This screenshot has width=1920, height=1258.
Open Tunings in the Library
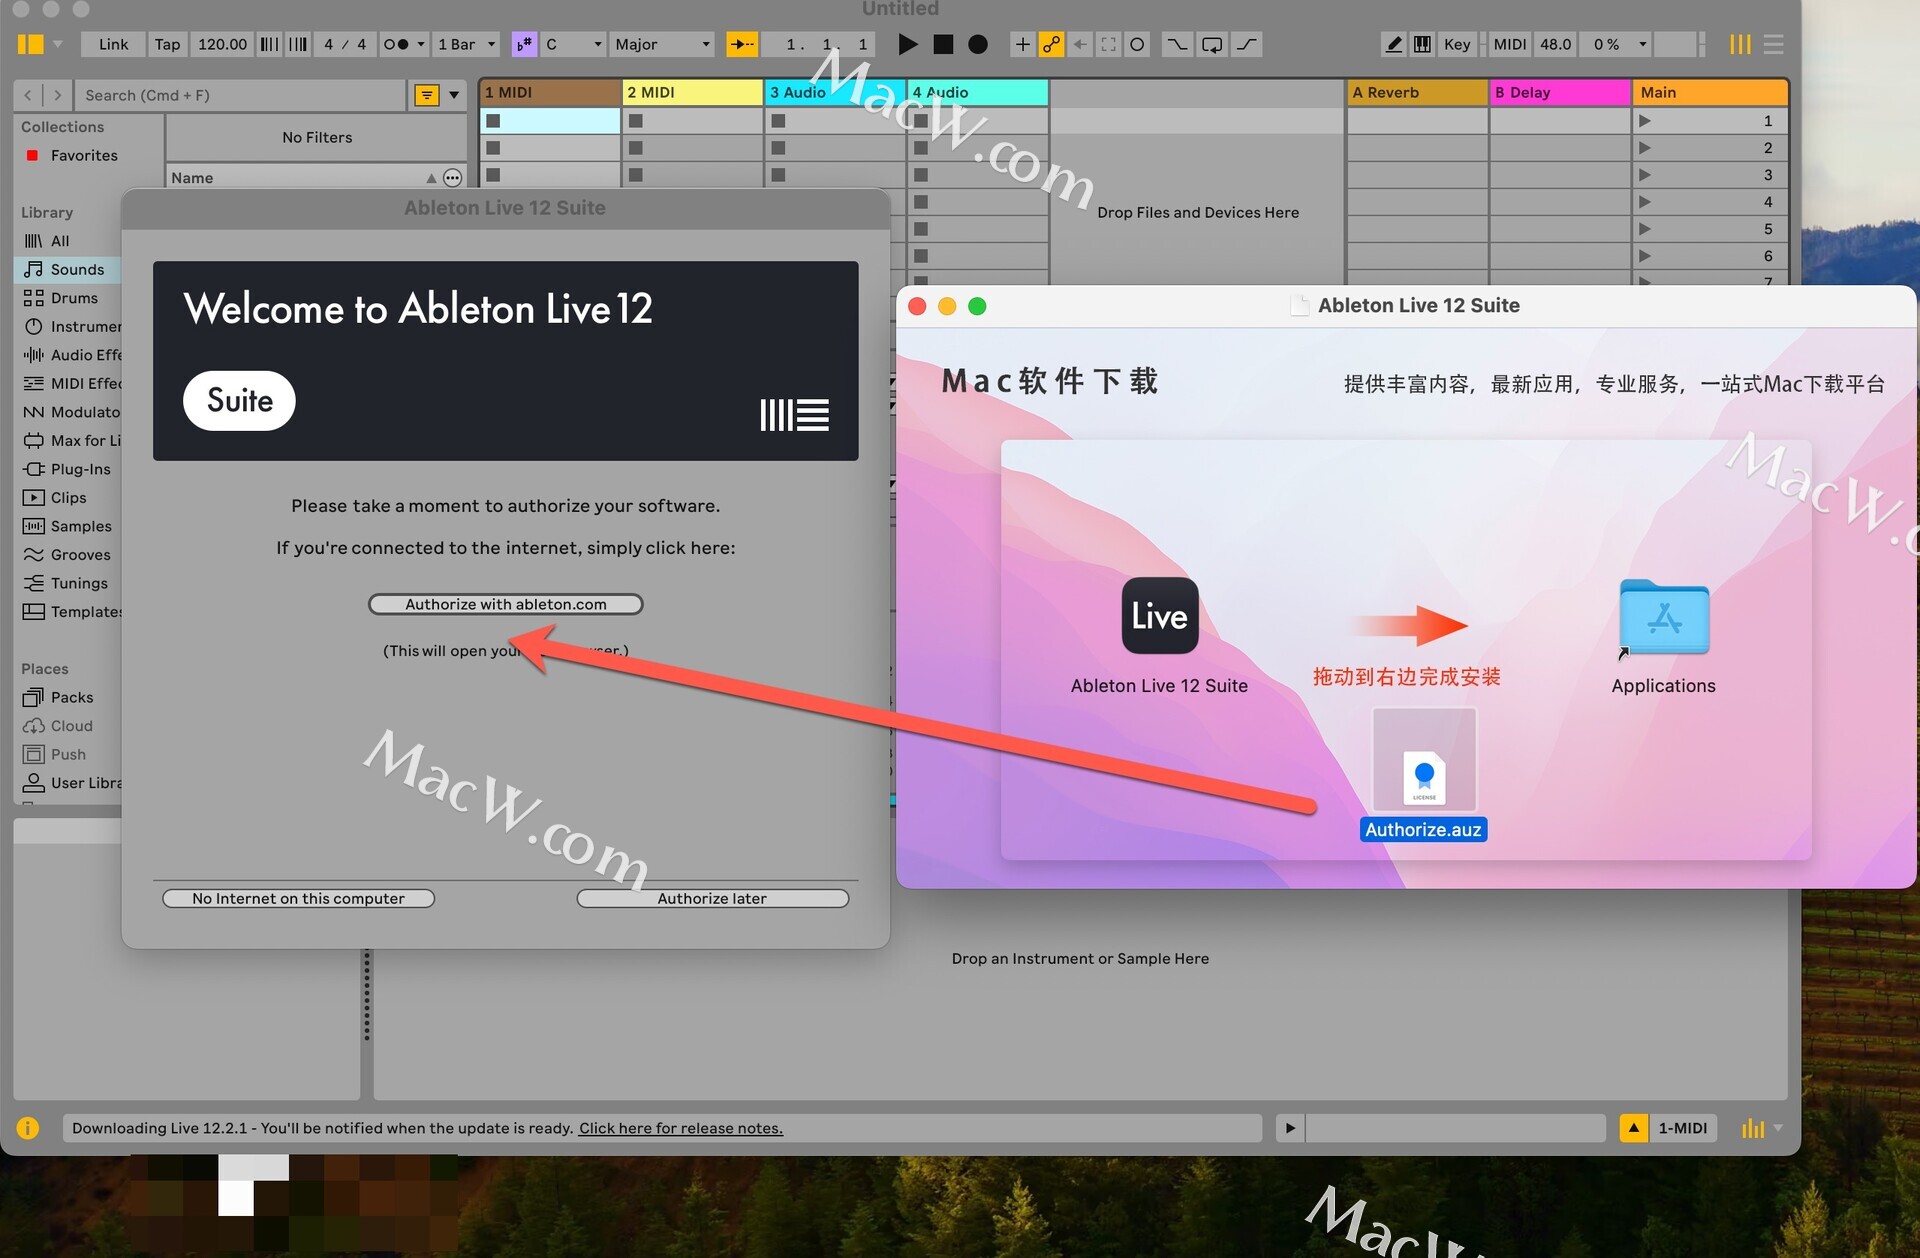point(79,583)
